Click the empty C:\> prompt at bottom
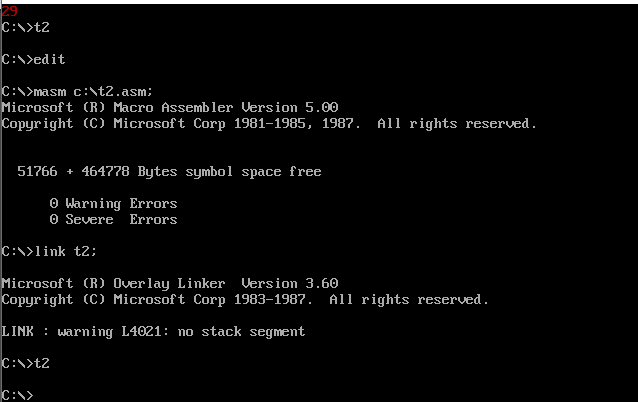 [x=17, y=395]
